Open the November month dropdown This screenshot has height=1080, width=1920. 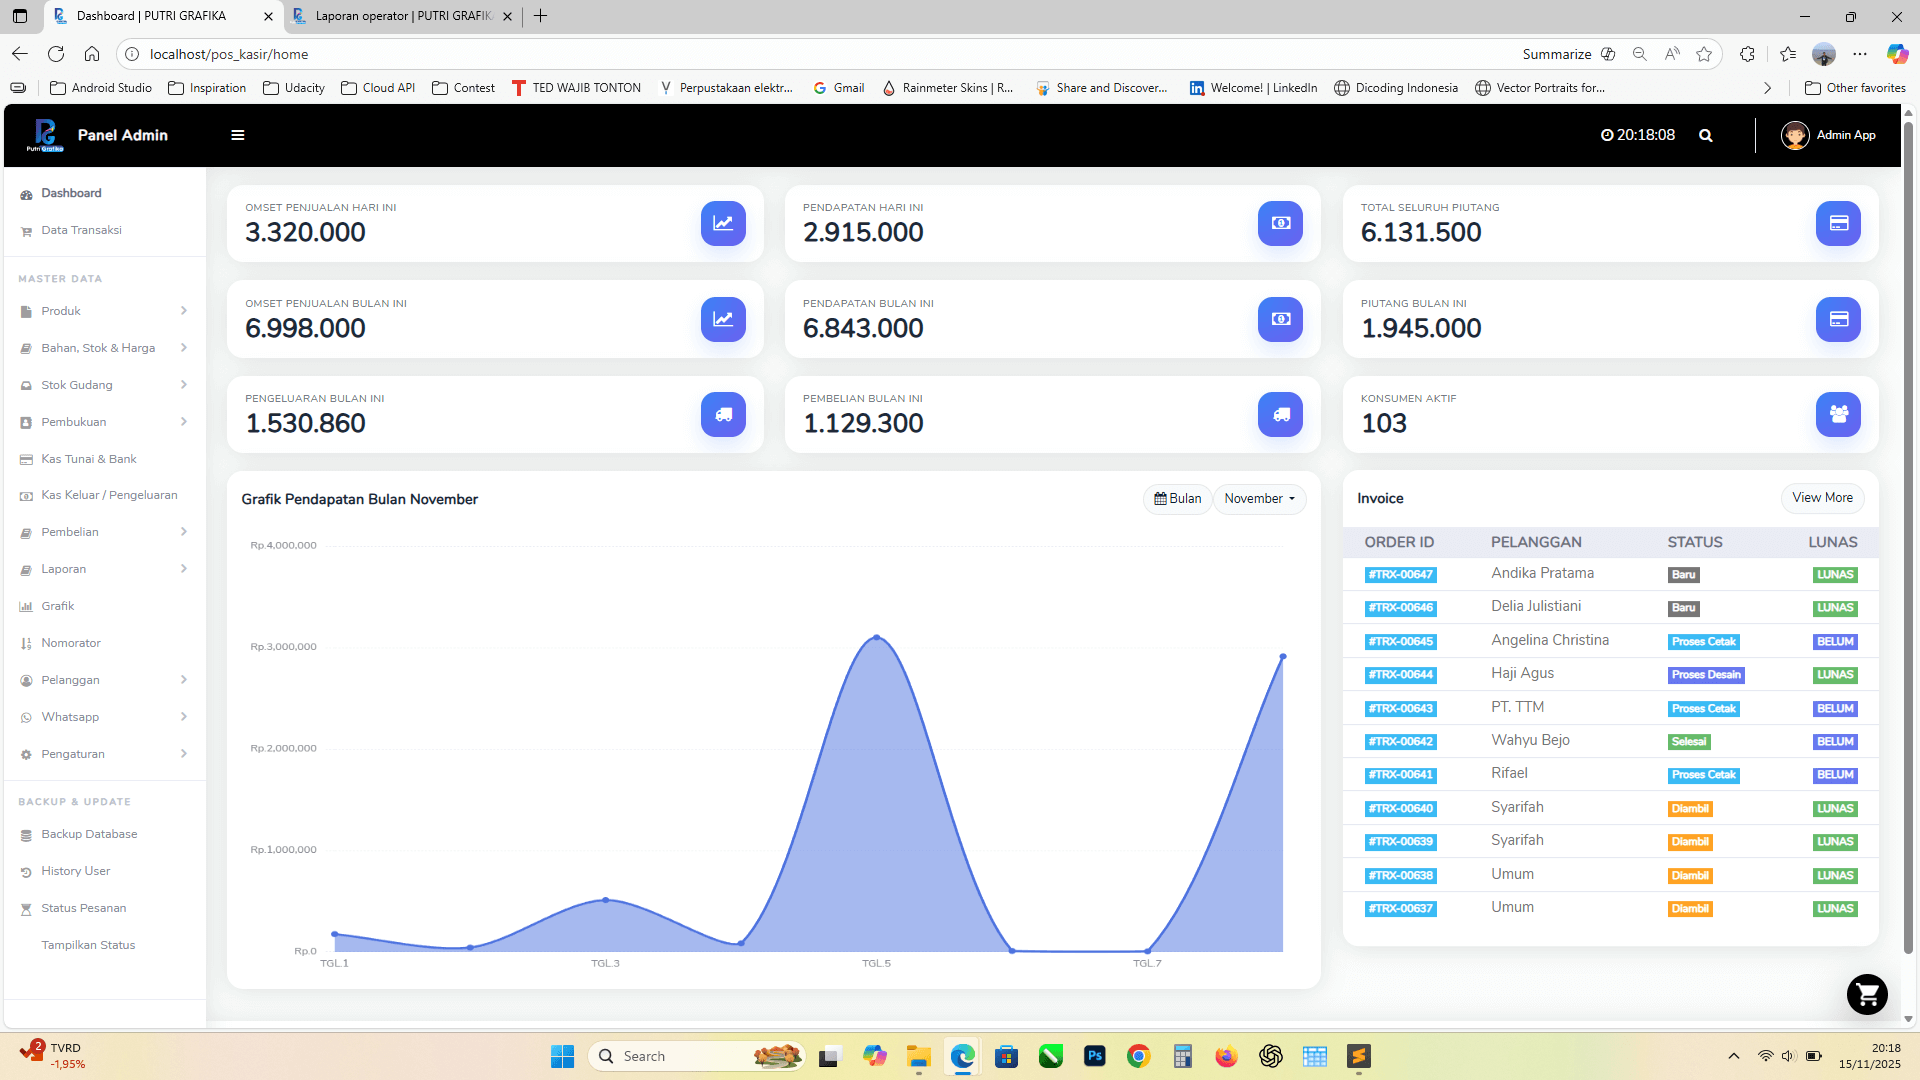point(1259,498)
